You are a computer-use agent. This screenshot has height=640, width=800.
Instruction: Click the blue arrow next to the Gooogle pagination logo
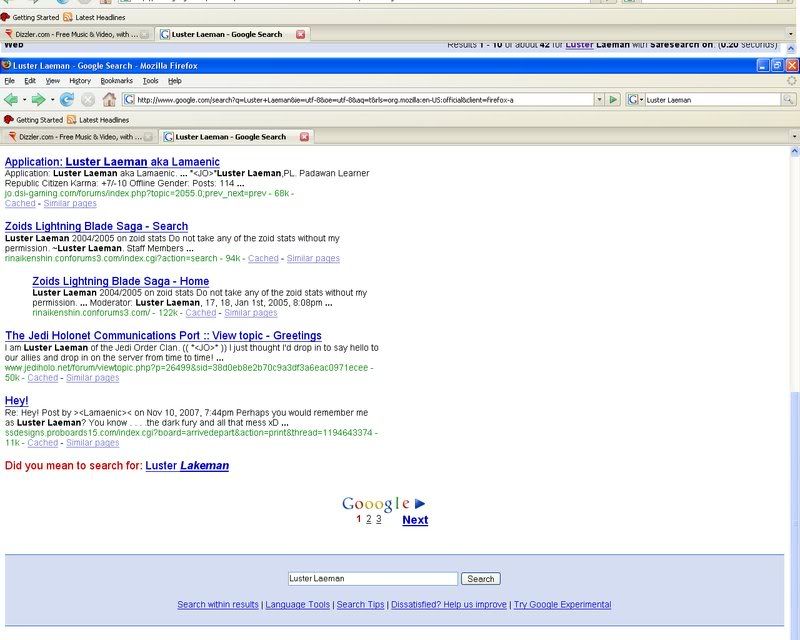pyautogui.click(x=420, y=504)
